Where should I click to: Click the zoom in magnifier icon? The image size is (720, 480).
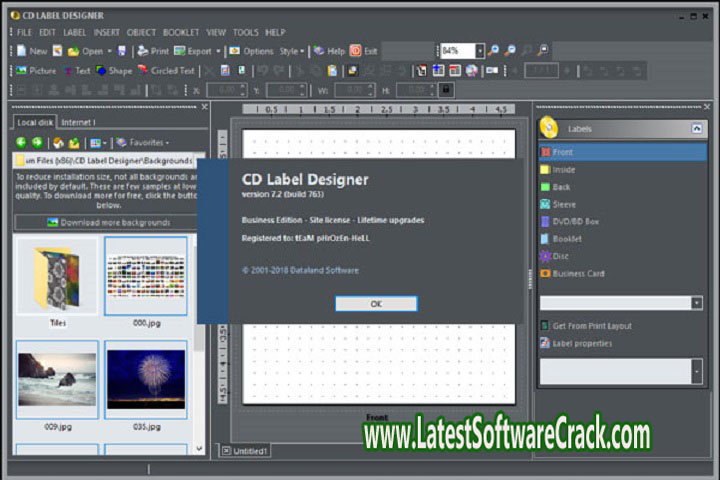(494, 51)
